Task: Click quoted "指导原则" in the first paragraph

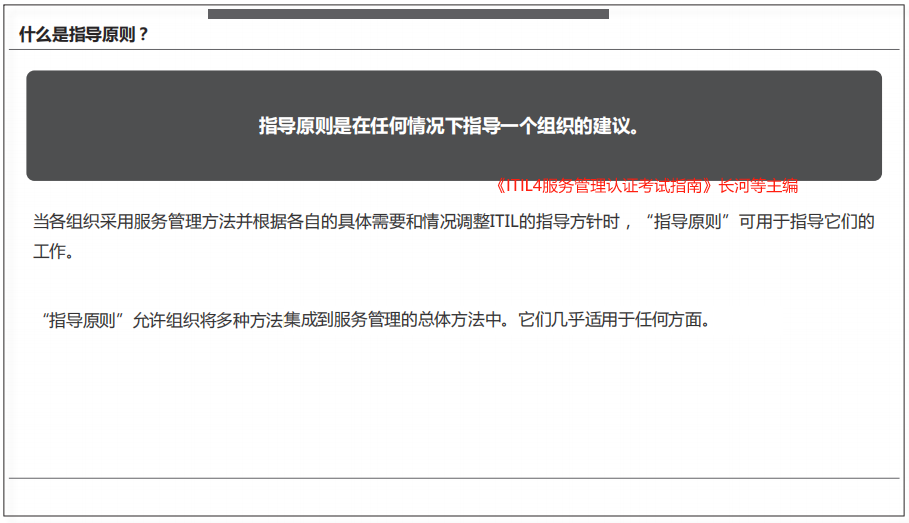Action: (x=690, y=222)
